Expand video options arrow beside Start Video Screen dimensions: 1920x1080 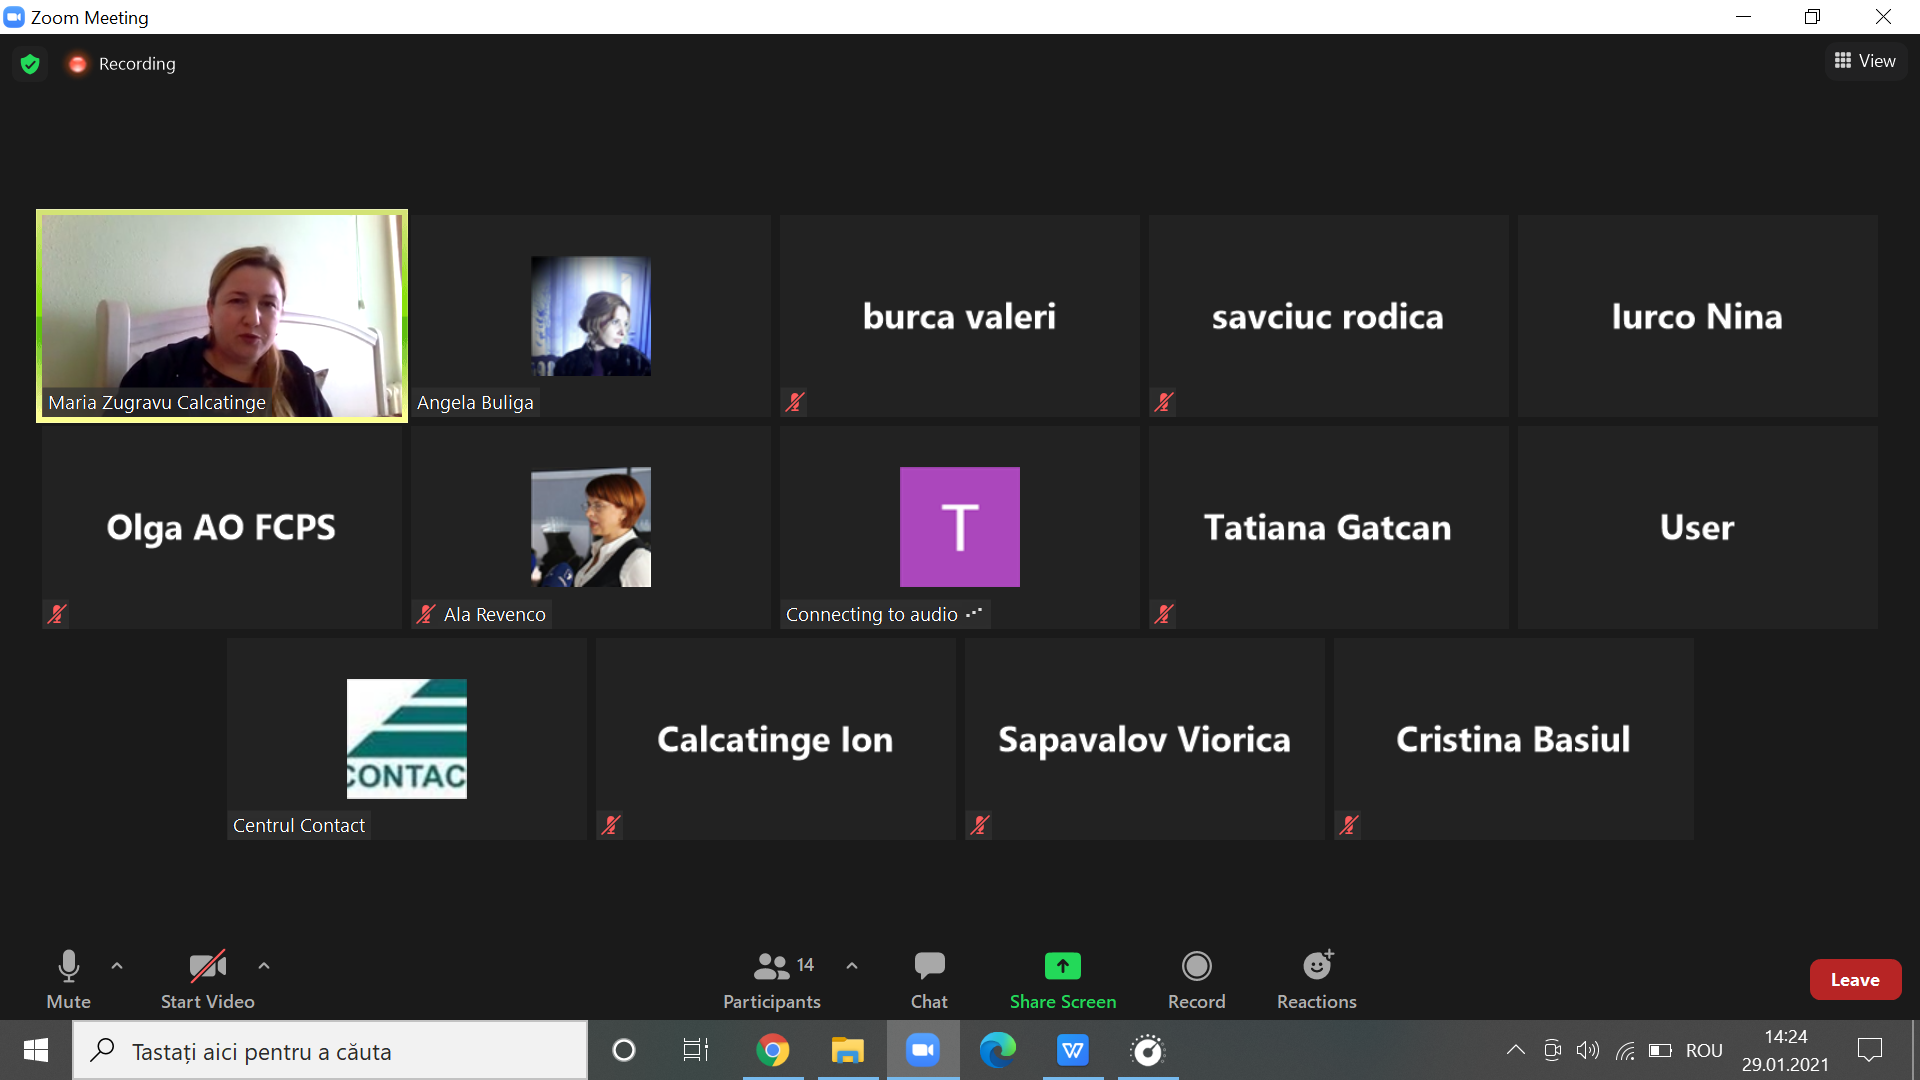(x=264, y=966)
